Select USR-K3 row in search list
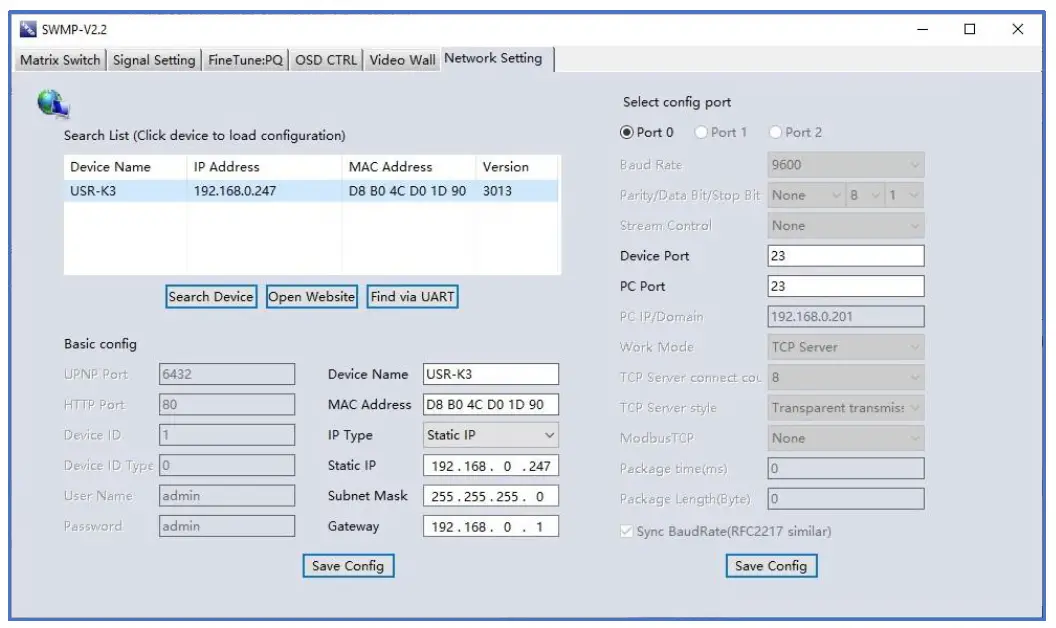The image size is (1056, 628). (311, 191)
